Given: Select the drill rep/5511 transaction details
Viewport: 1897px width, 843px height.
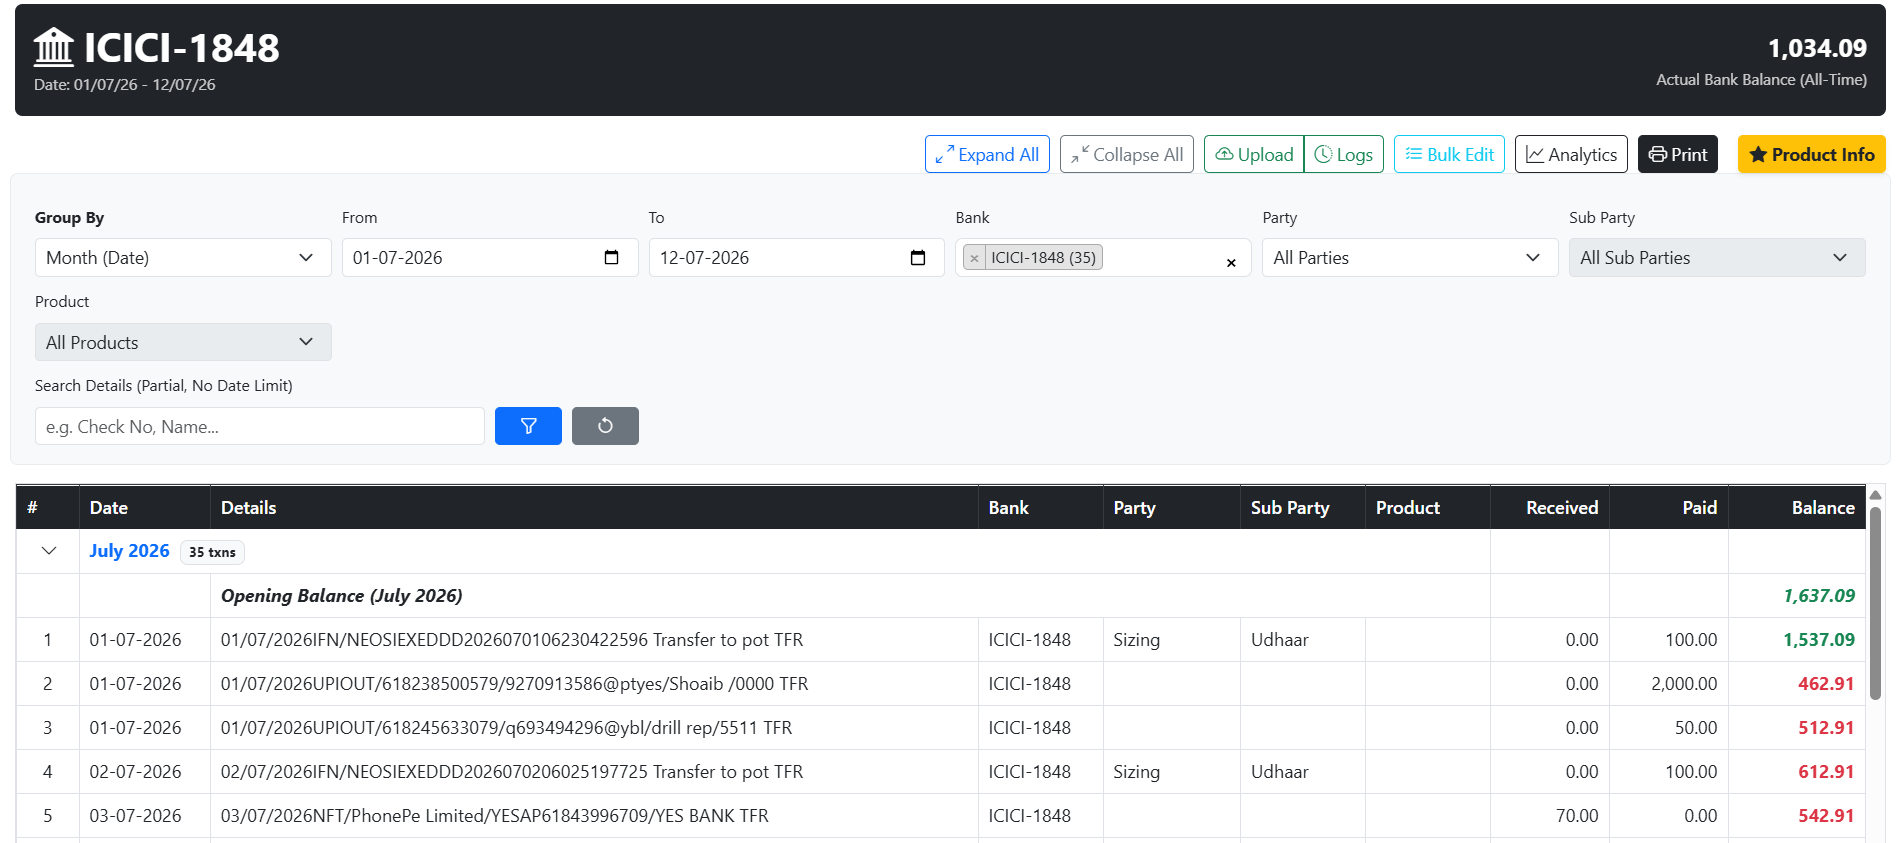Looking at the screenshot, I should (506, 728).
